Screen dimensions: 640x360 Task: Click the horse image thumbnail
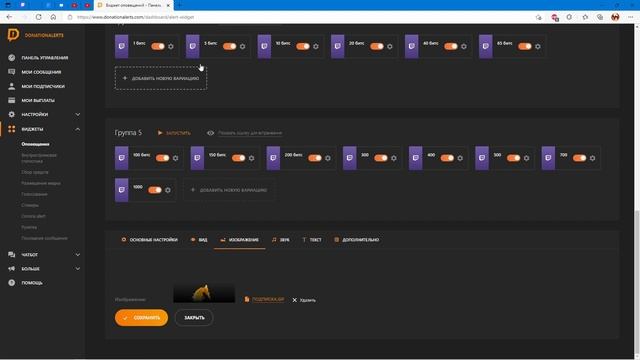point(204,293)
